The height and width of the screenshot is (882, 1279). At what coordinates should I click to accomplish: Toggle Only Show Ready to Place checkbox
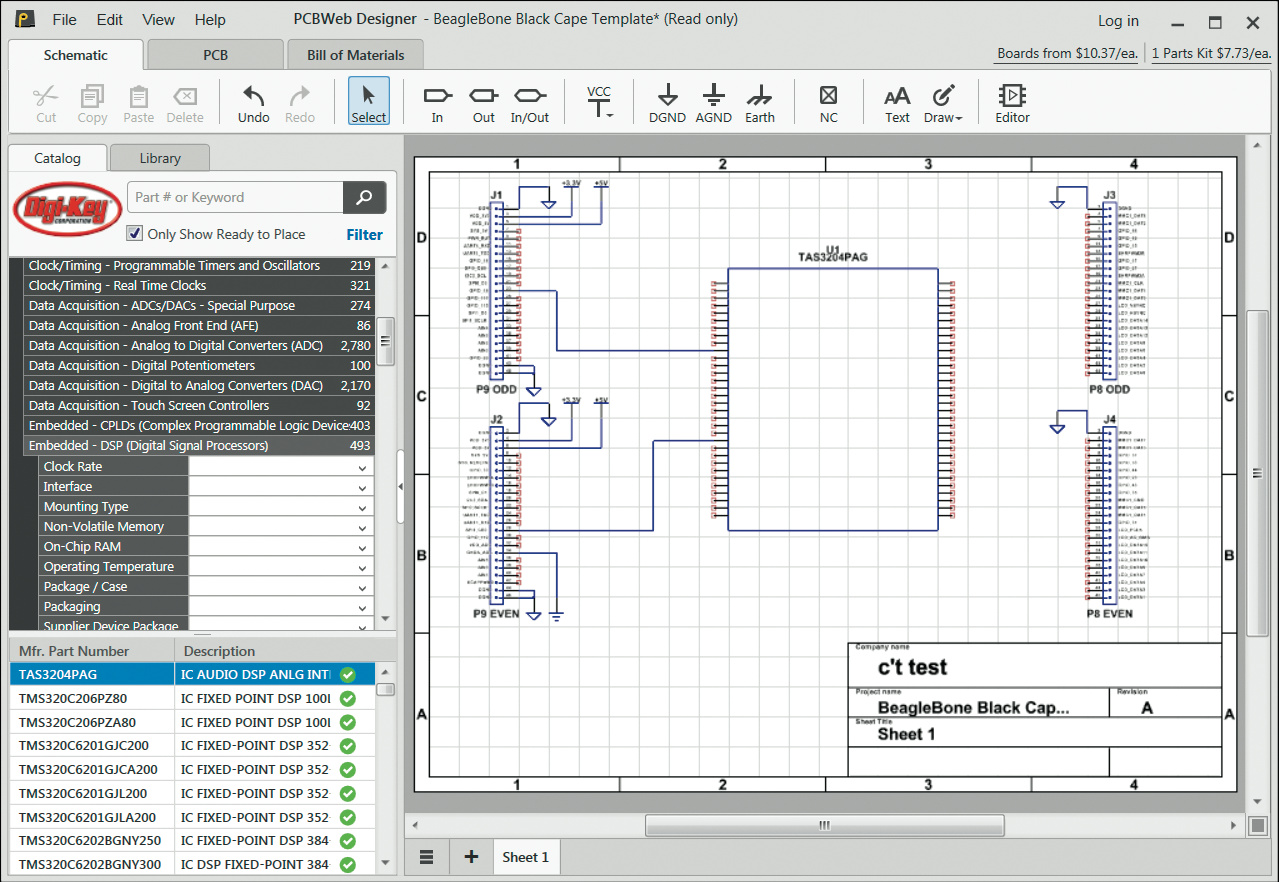pos(135,234)
